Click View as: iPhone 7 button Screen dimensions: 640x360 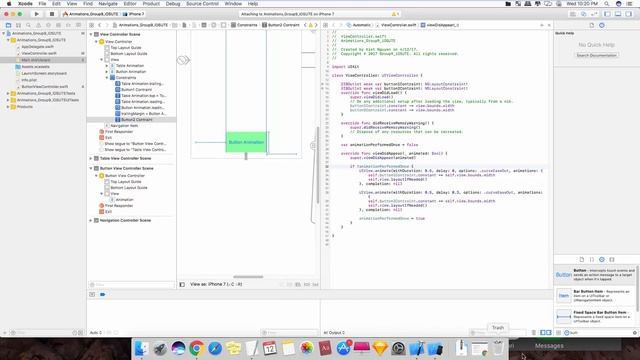[216, 284]
